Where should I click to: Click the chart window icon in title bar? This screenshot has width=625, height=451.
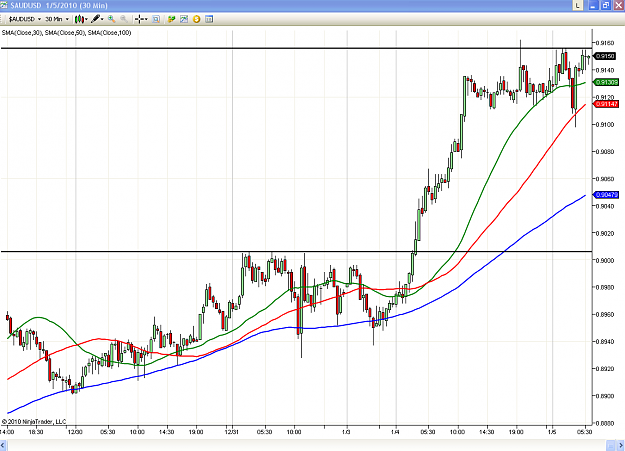(x=4, y=5)
